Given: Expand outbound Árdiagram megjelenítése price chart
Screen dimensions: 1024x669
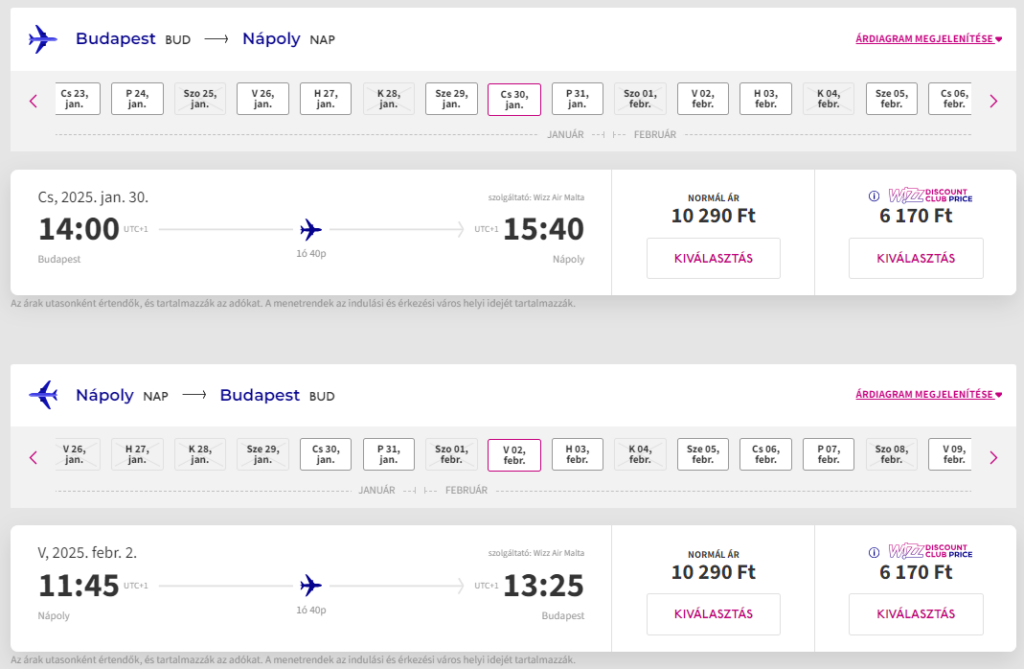Looking at the screenshot, I should coord(928,39).
